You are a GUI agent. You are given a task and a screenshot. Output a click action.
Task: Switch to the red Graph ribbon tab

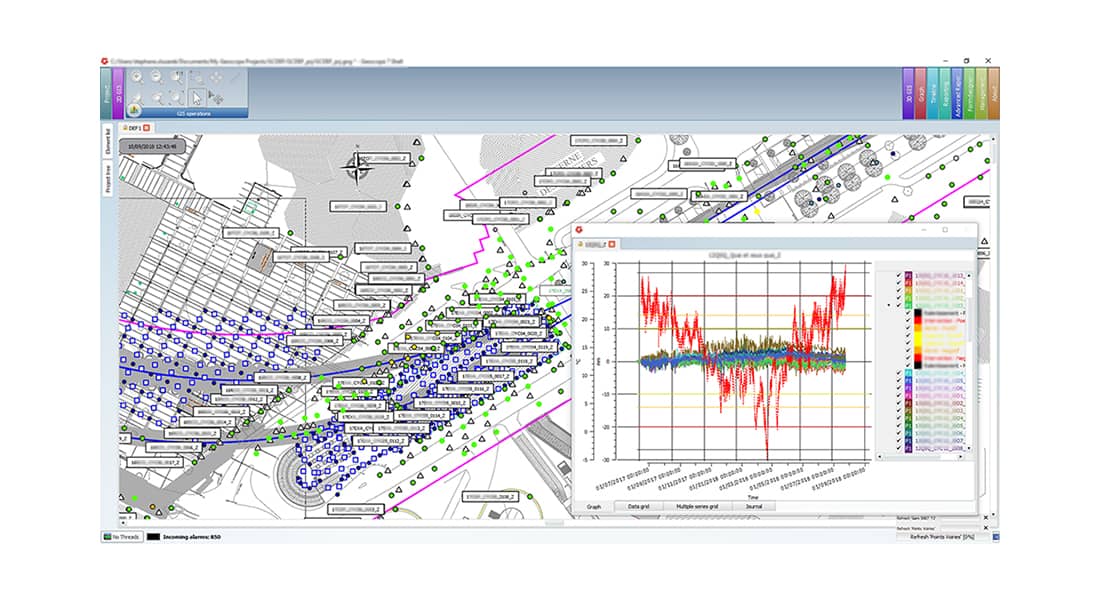921,93
